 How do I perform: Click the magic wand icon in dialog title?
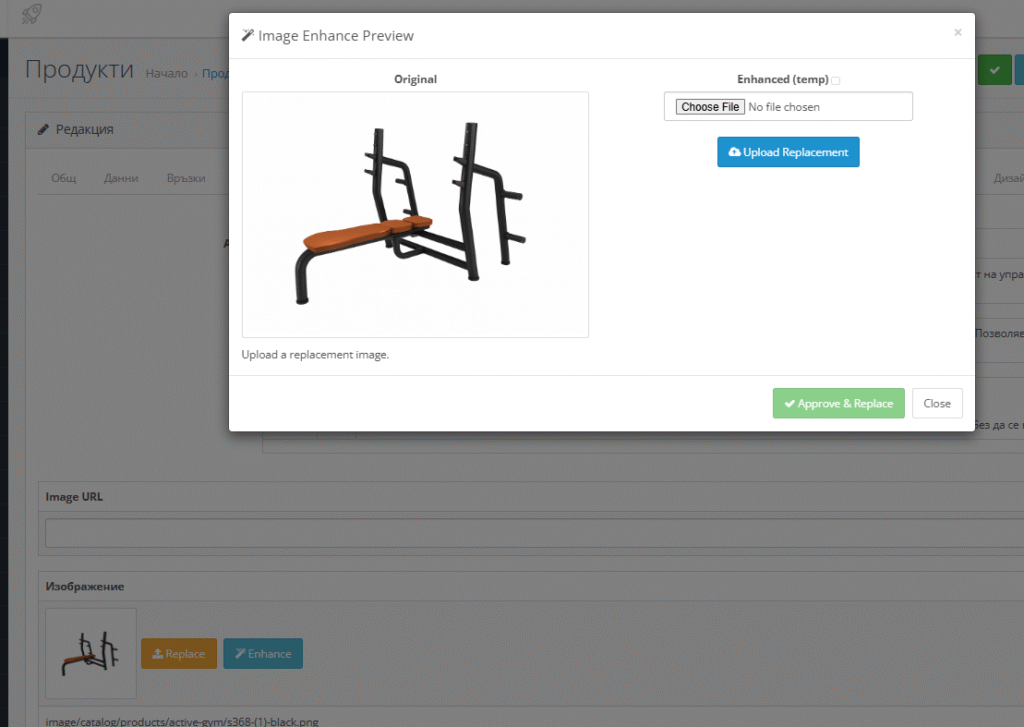pos(248,35)
